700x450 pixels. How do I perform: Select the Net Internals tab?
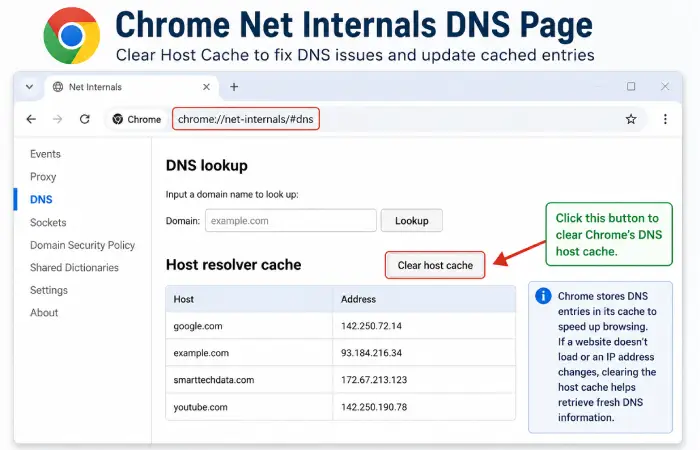click(131, 87)
